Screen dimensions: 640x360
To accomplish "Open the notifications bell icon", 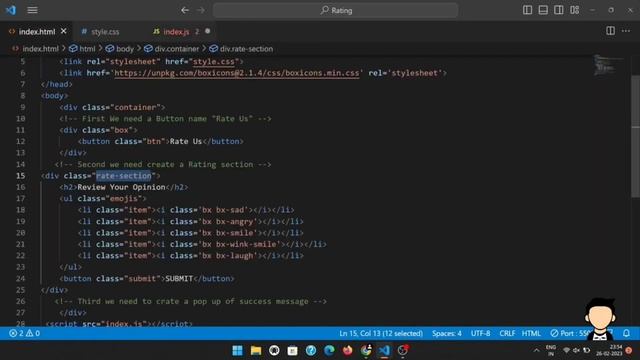I will pos(626,333).
